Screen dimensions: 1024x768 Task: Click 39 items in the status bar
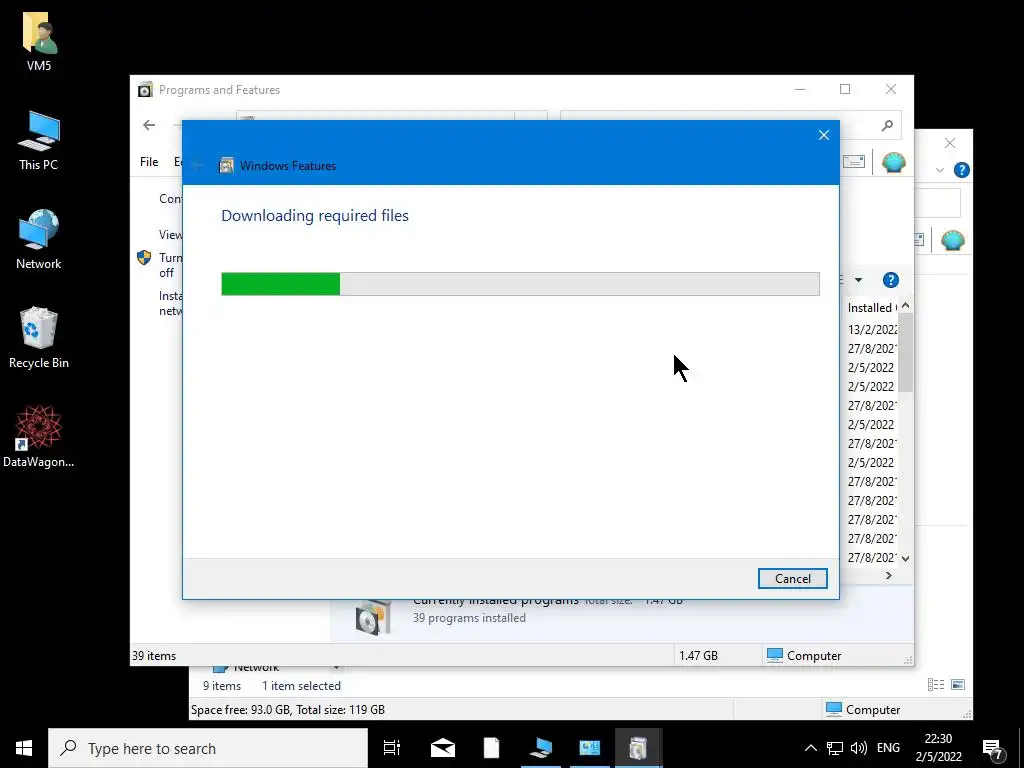point(154,656)
